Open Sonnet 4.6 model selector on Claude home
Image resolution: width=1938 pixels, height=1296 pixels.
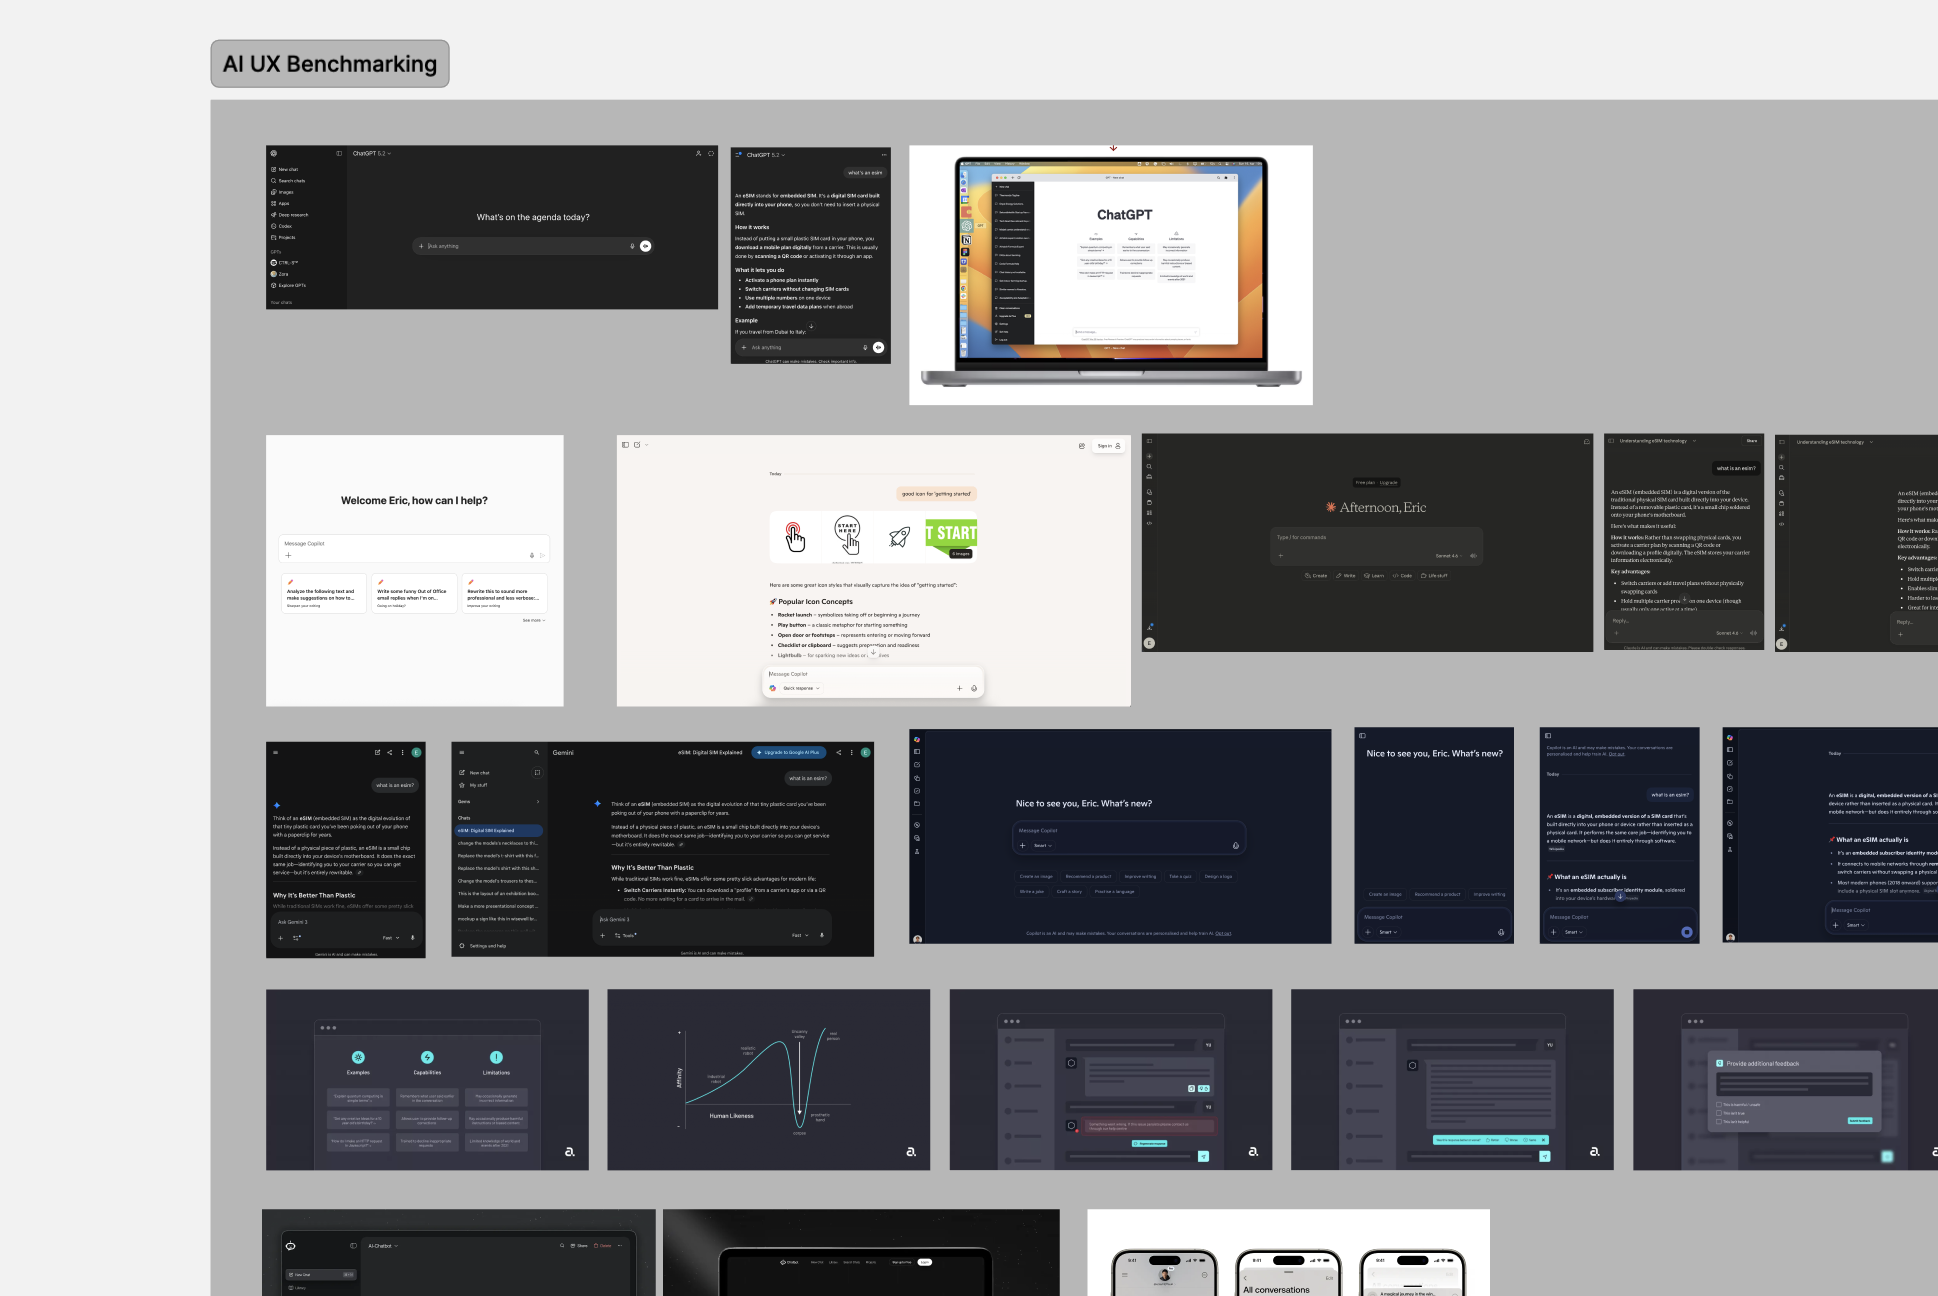coord(1448,556)
